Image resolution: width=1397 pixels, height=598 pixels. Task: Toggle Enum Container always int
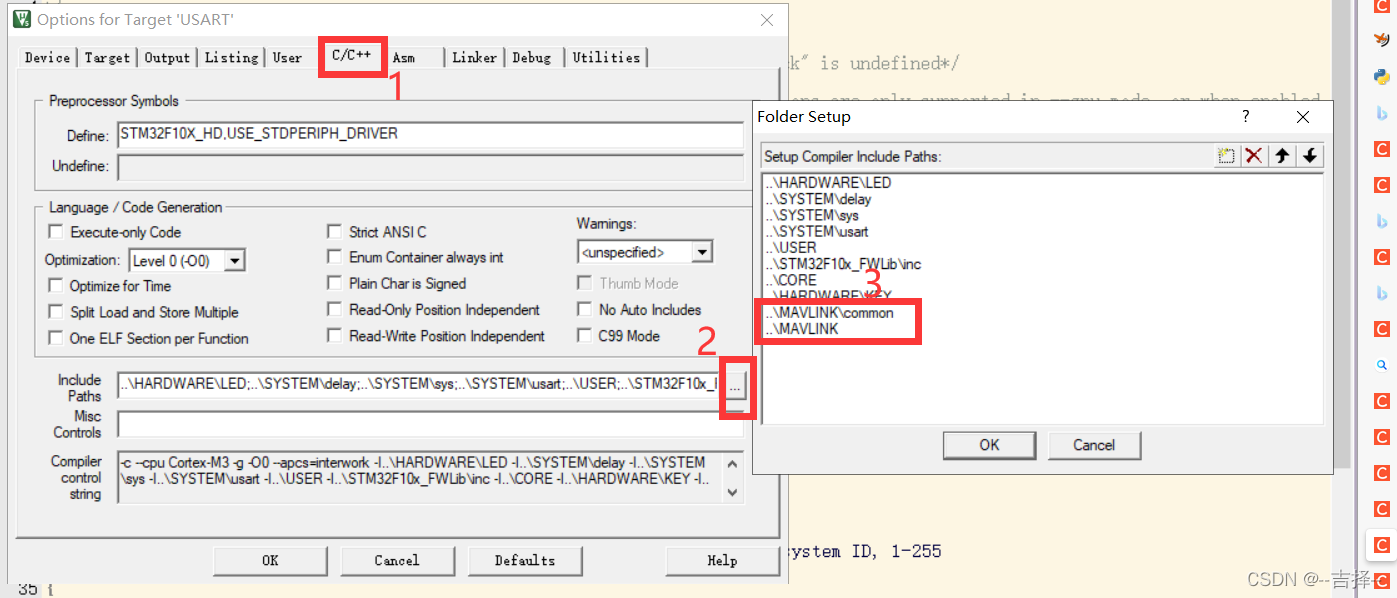click(334, 257)
